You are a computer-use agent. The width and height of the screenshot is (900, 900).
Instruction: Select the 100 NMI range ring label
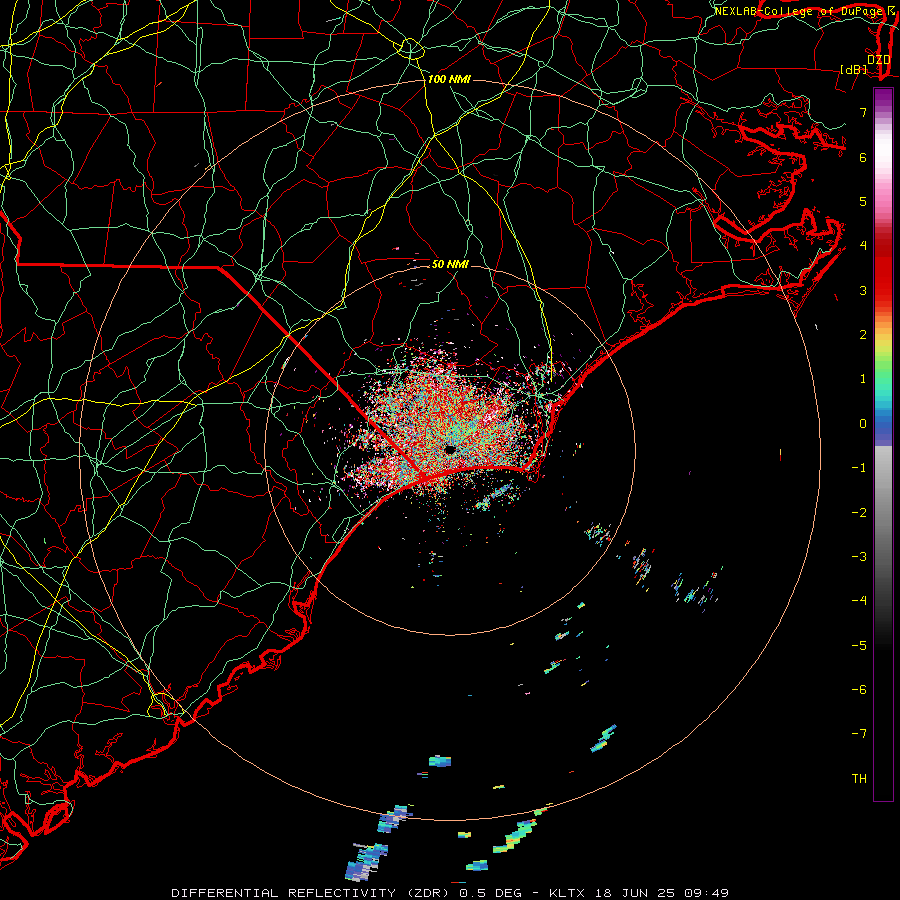click(449, 79)
